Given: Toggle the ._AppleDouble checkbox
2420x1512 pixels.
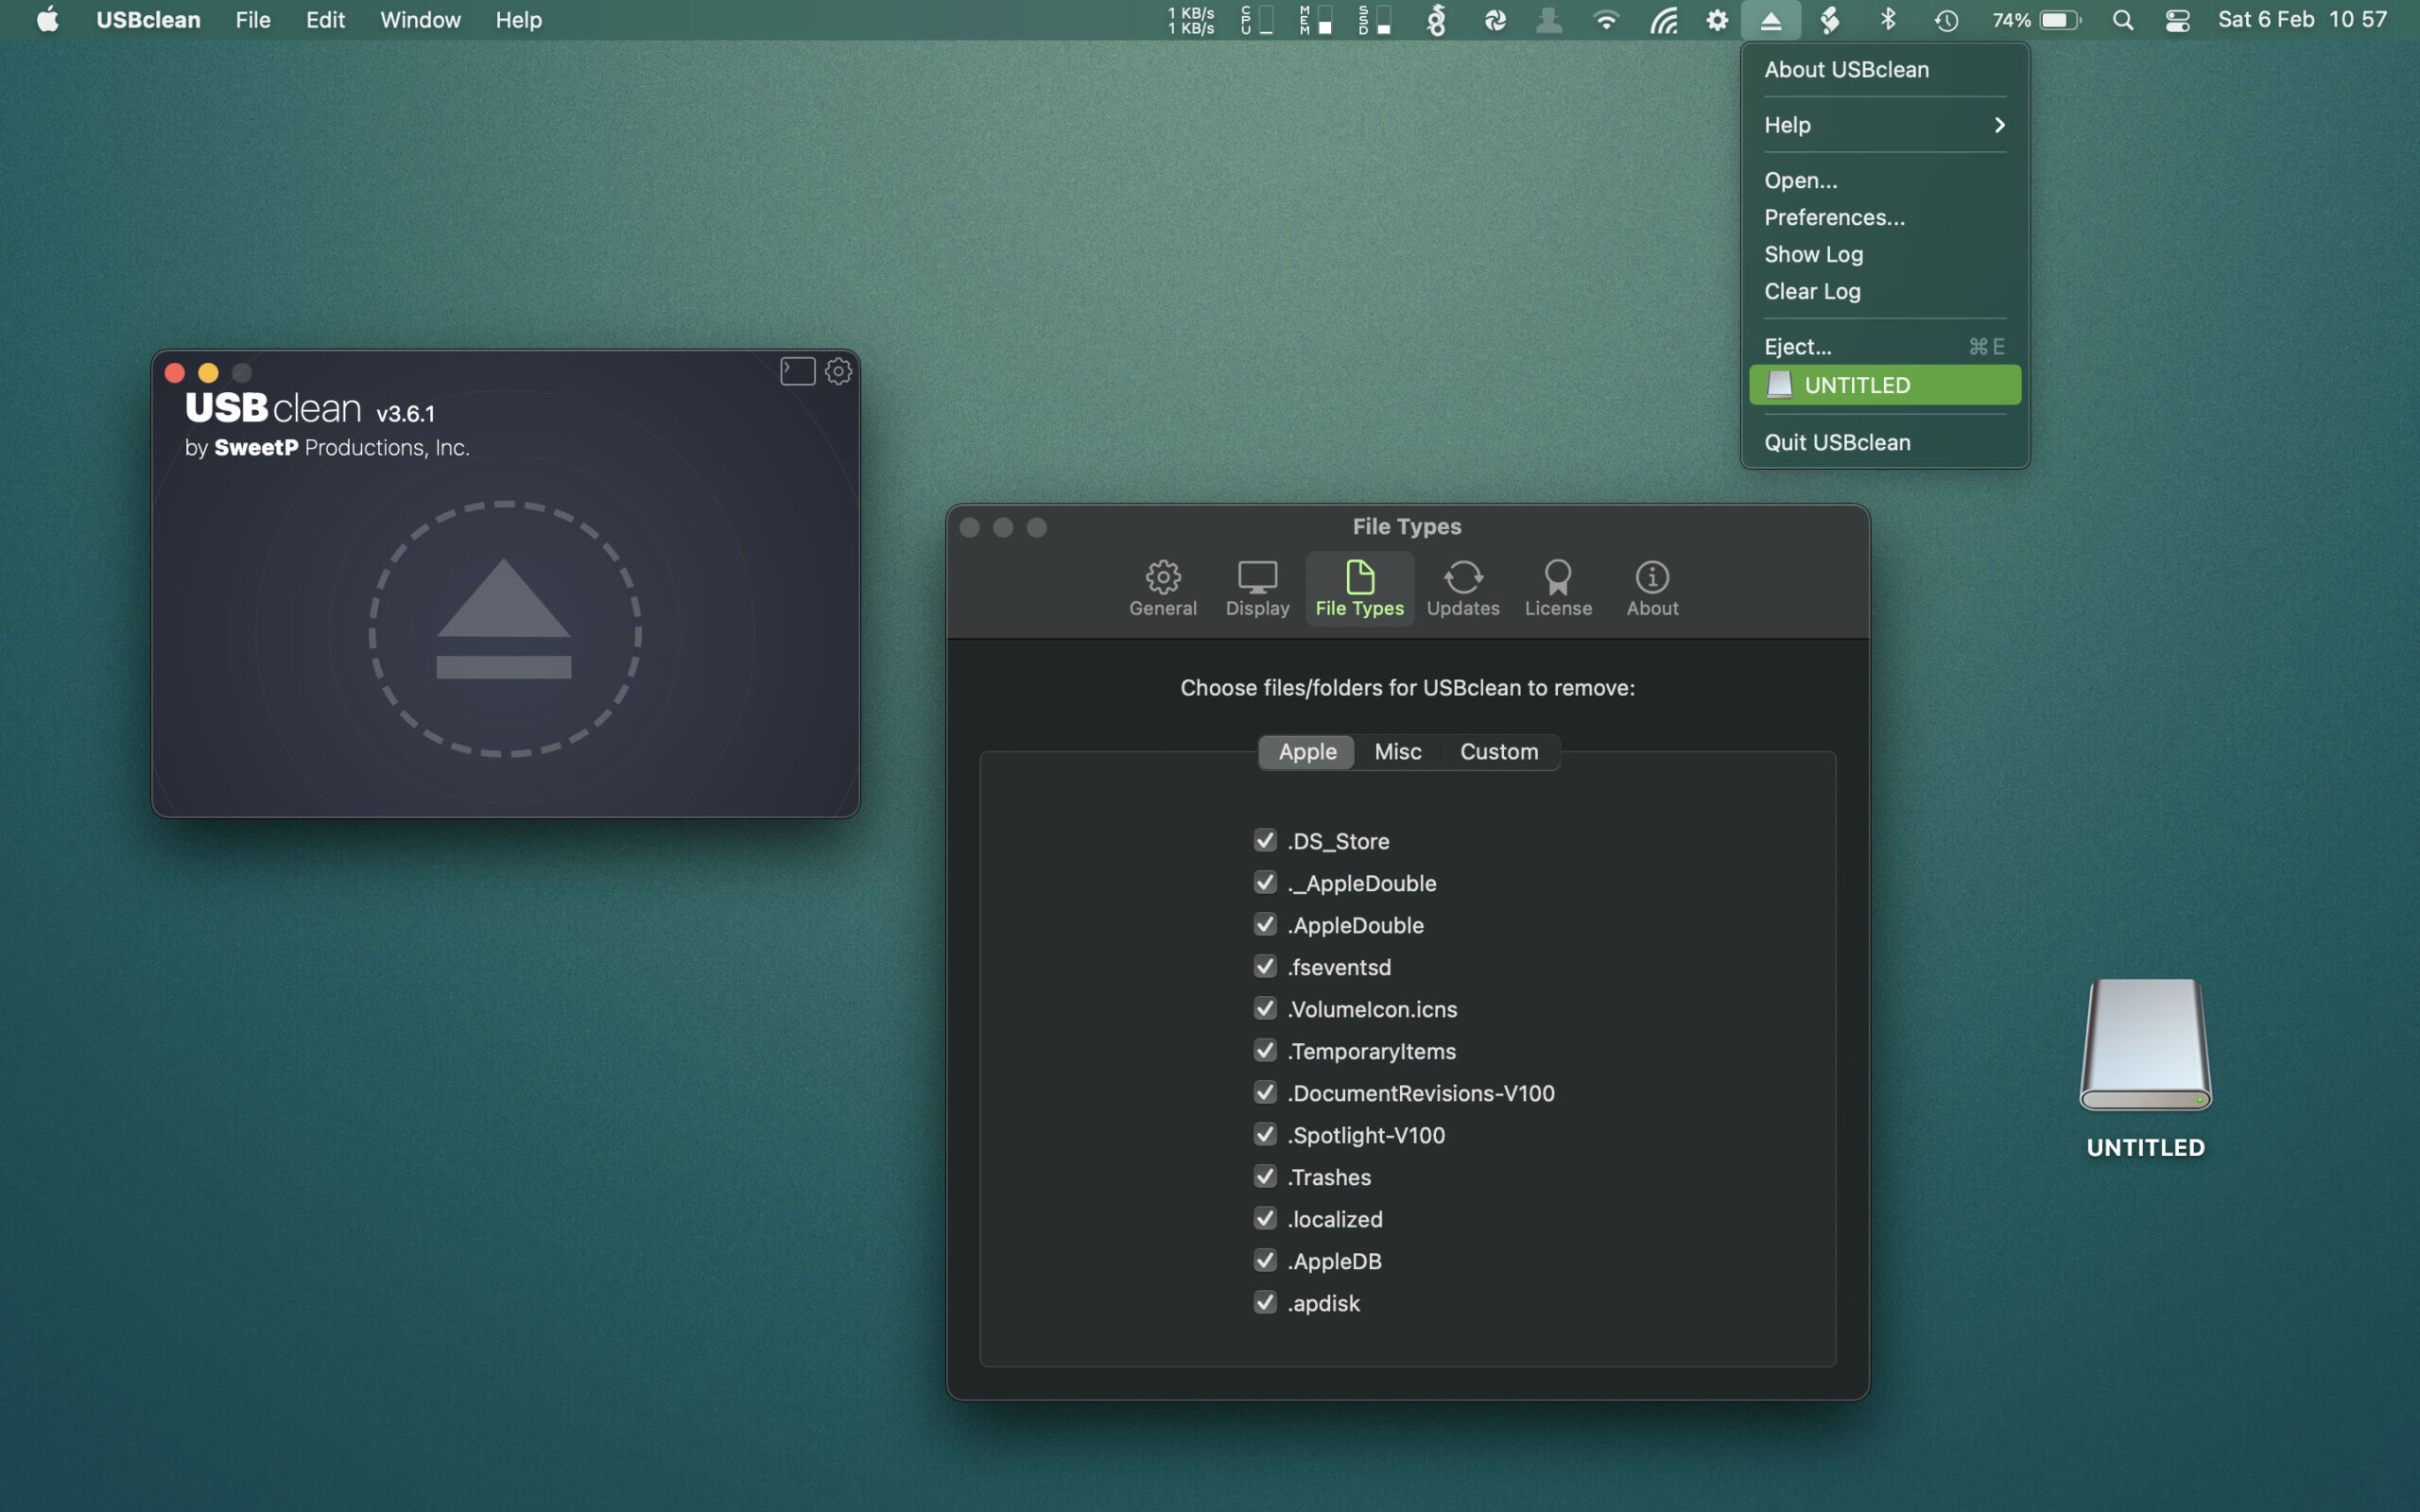Looking at the screenshot, I should (1265, 882).
